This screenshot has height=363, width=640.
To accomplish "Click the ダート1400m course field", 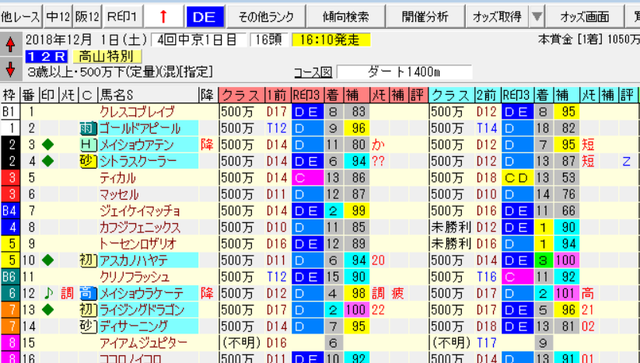I will click(404, 72).
